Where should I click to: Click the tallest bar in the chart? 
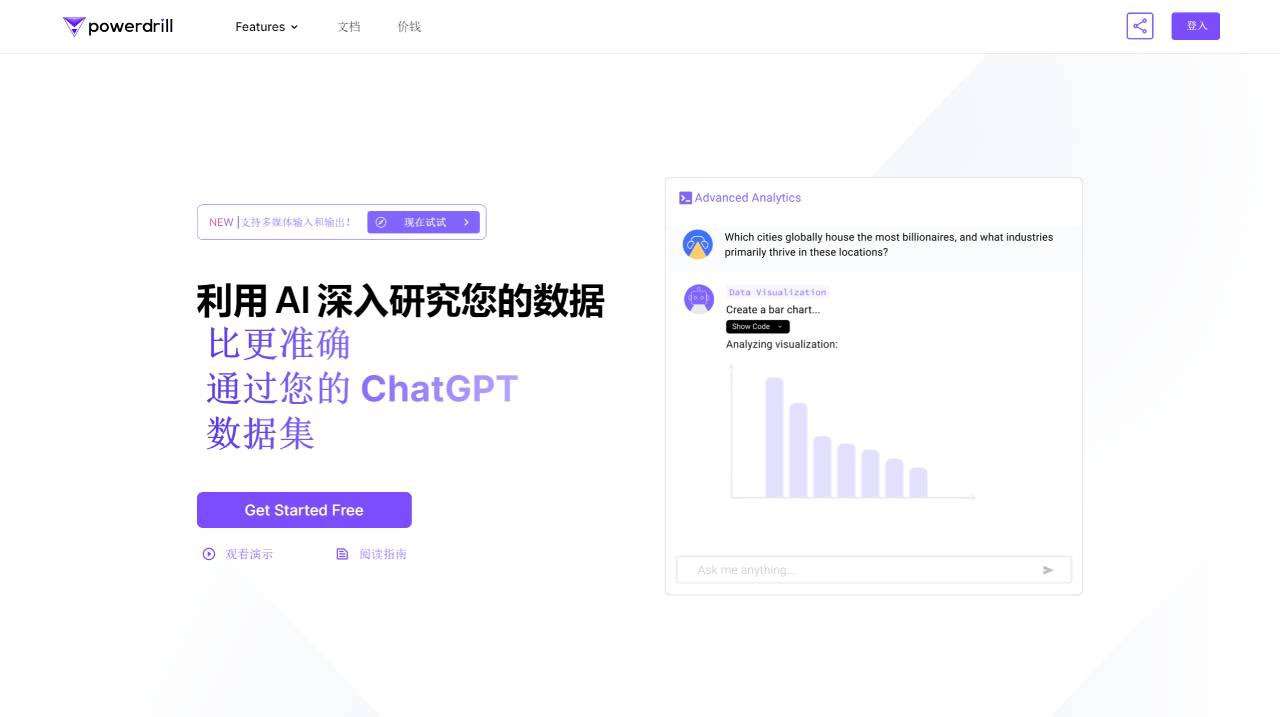[774, 437]
